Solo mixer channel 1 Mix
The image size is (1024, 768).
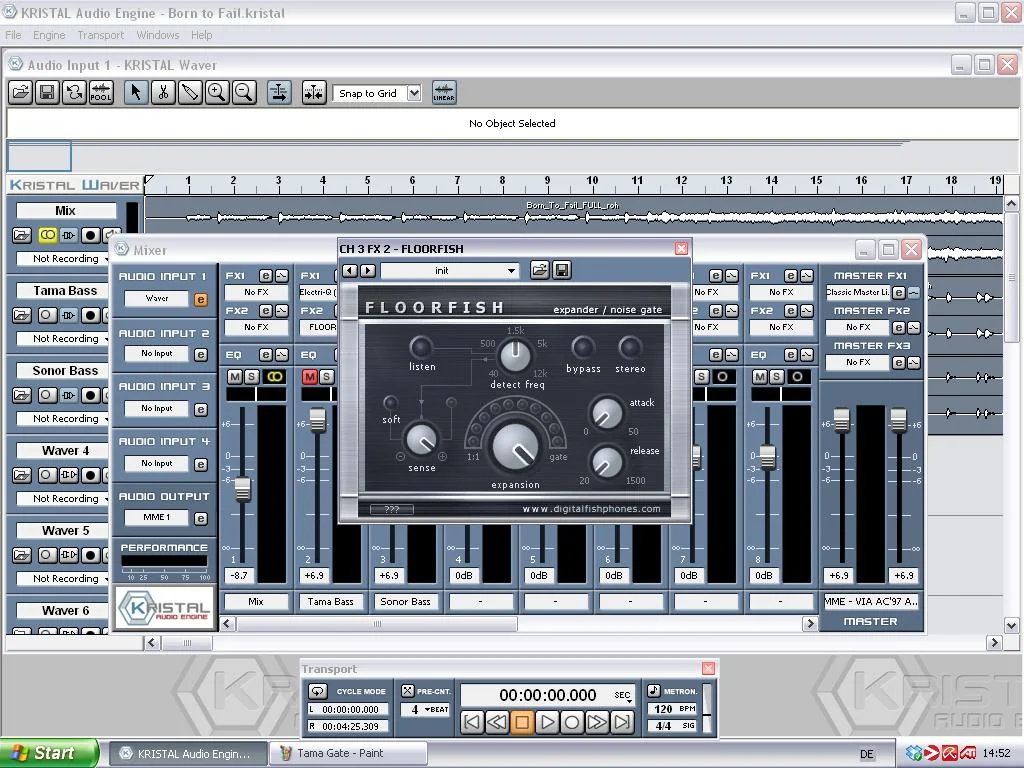tap(252, 377)
